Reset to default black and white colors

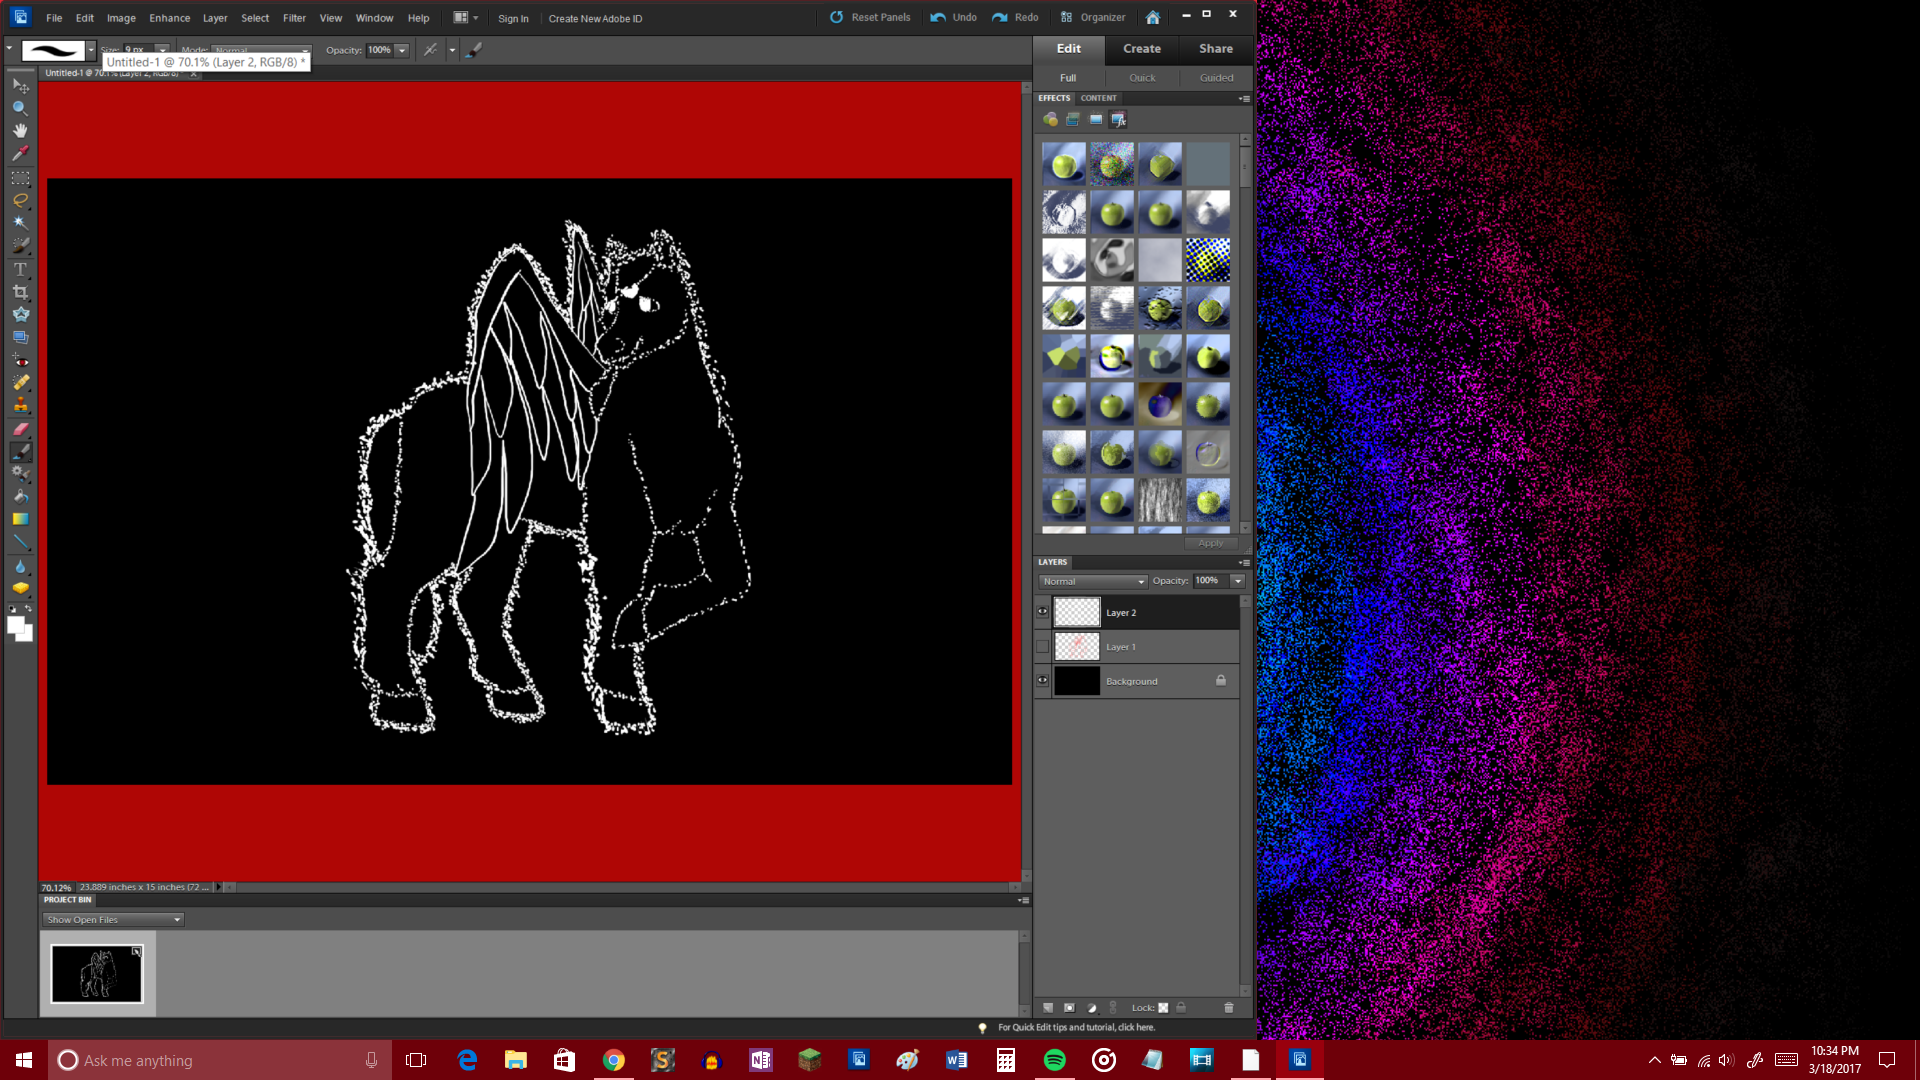pyautogui.click(x=12, y=609)
